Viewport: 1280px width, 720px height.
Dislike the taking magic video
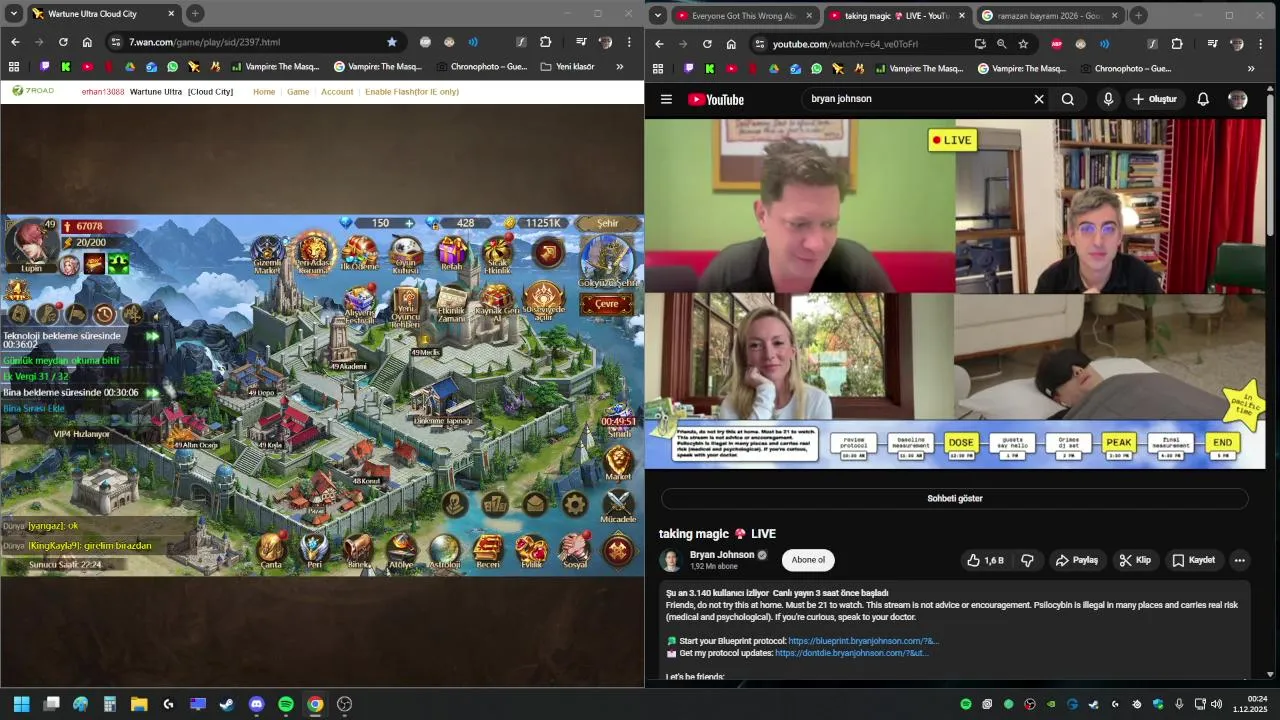click(x=1027, y=560)
